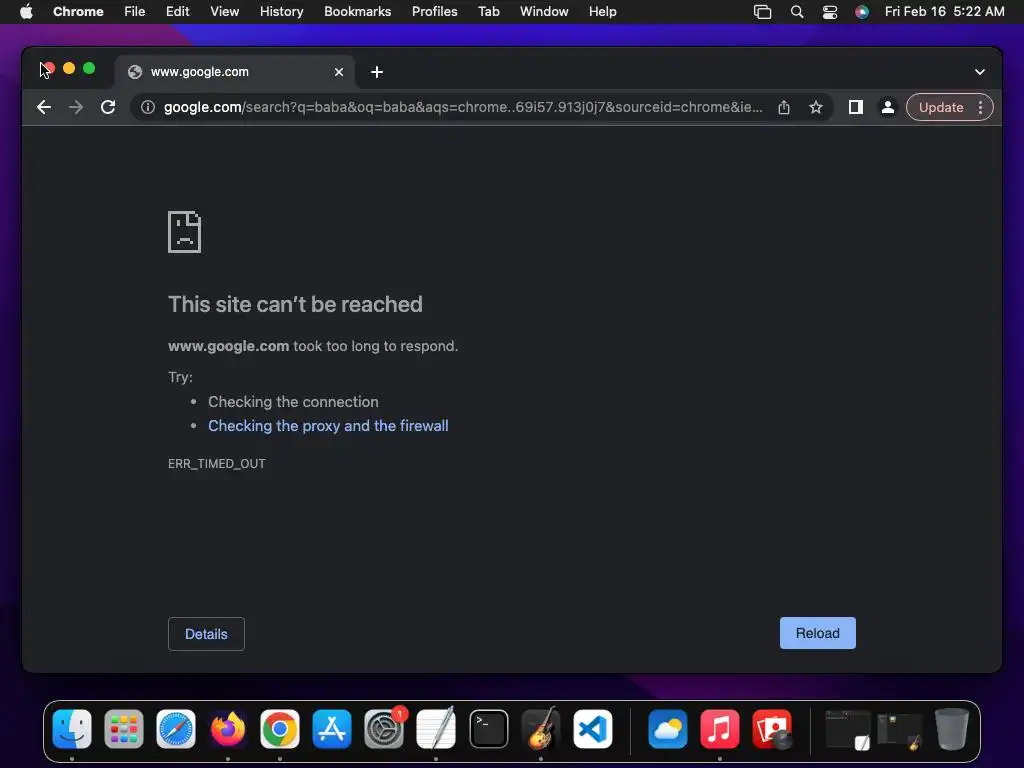Open a new tab with plus button
This screenshot has width=1024, height=768.
[377, 72]
